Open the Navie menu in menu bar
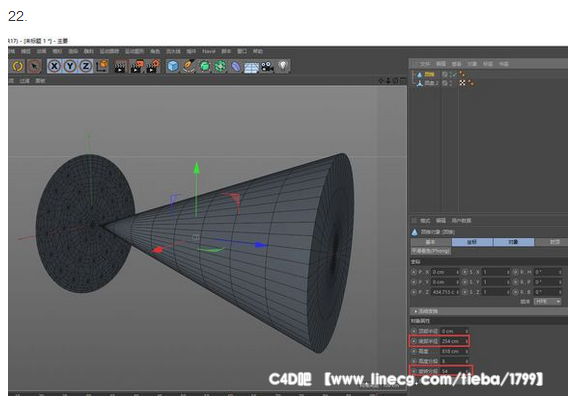Viewport: 569px width, 396px height. [x=209, y=52]
